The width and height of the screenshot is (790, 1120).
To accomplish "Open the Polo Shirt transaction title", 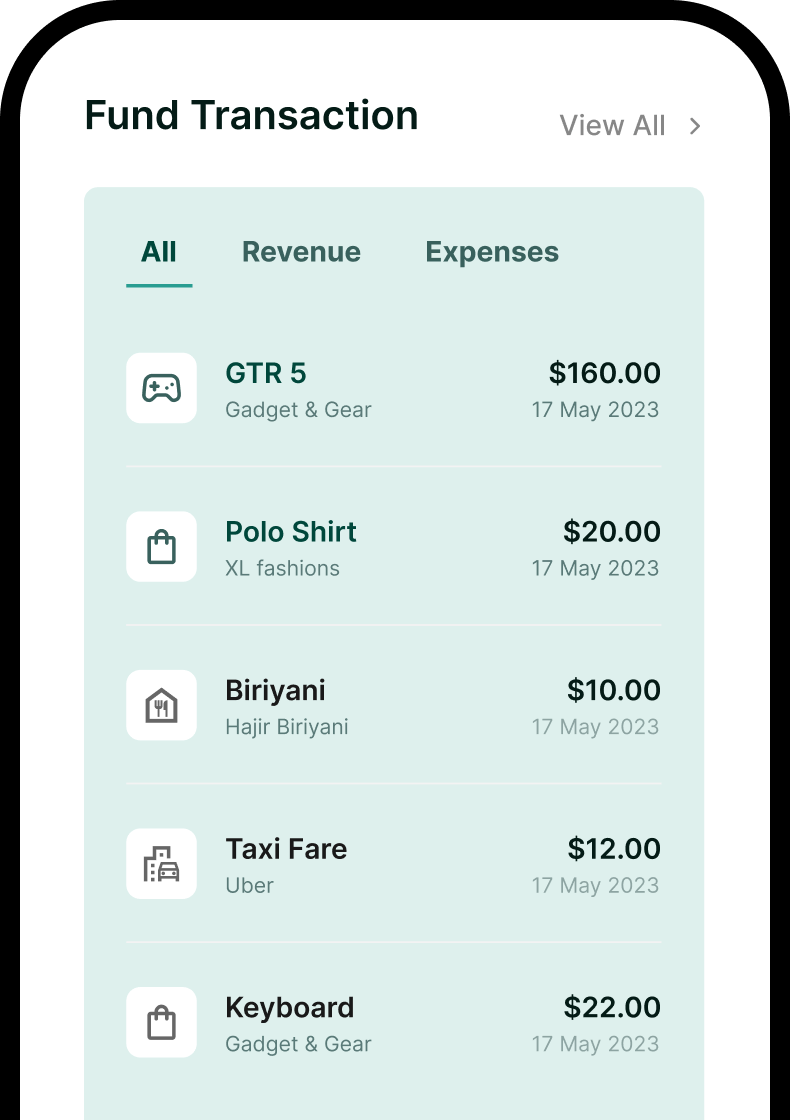I will point(291,532).
